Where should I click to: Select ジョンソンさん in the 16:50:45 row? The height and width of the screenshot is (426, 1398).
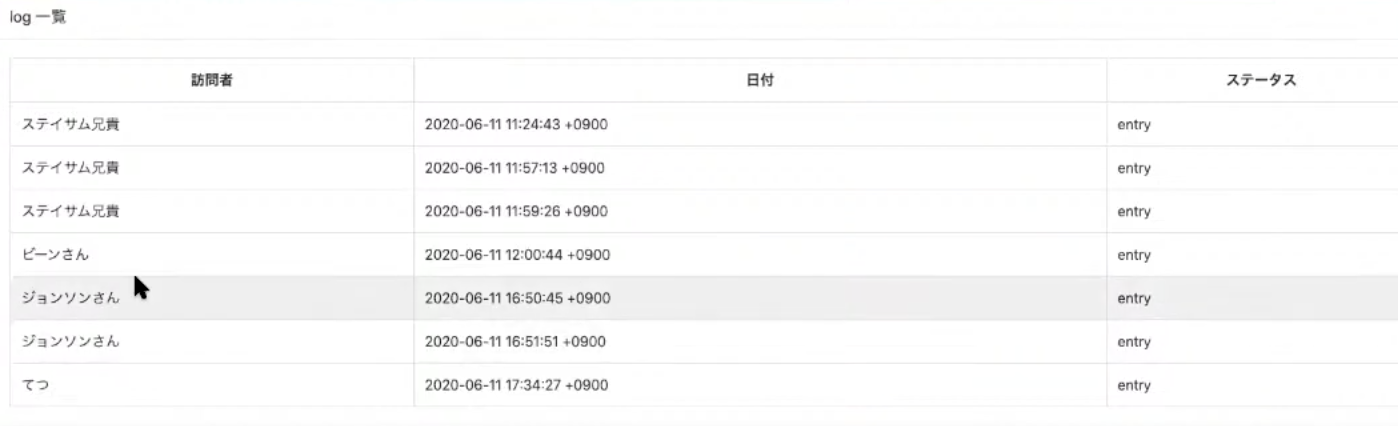[71, 298]
